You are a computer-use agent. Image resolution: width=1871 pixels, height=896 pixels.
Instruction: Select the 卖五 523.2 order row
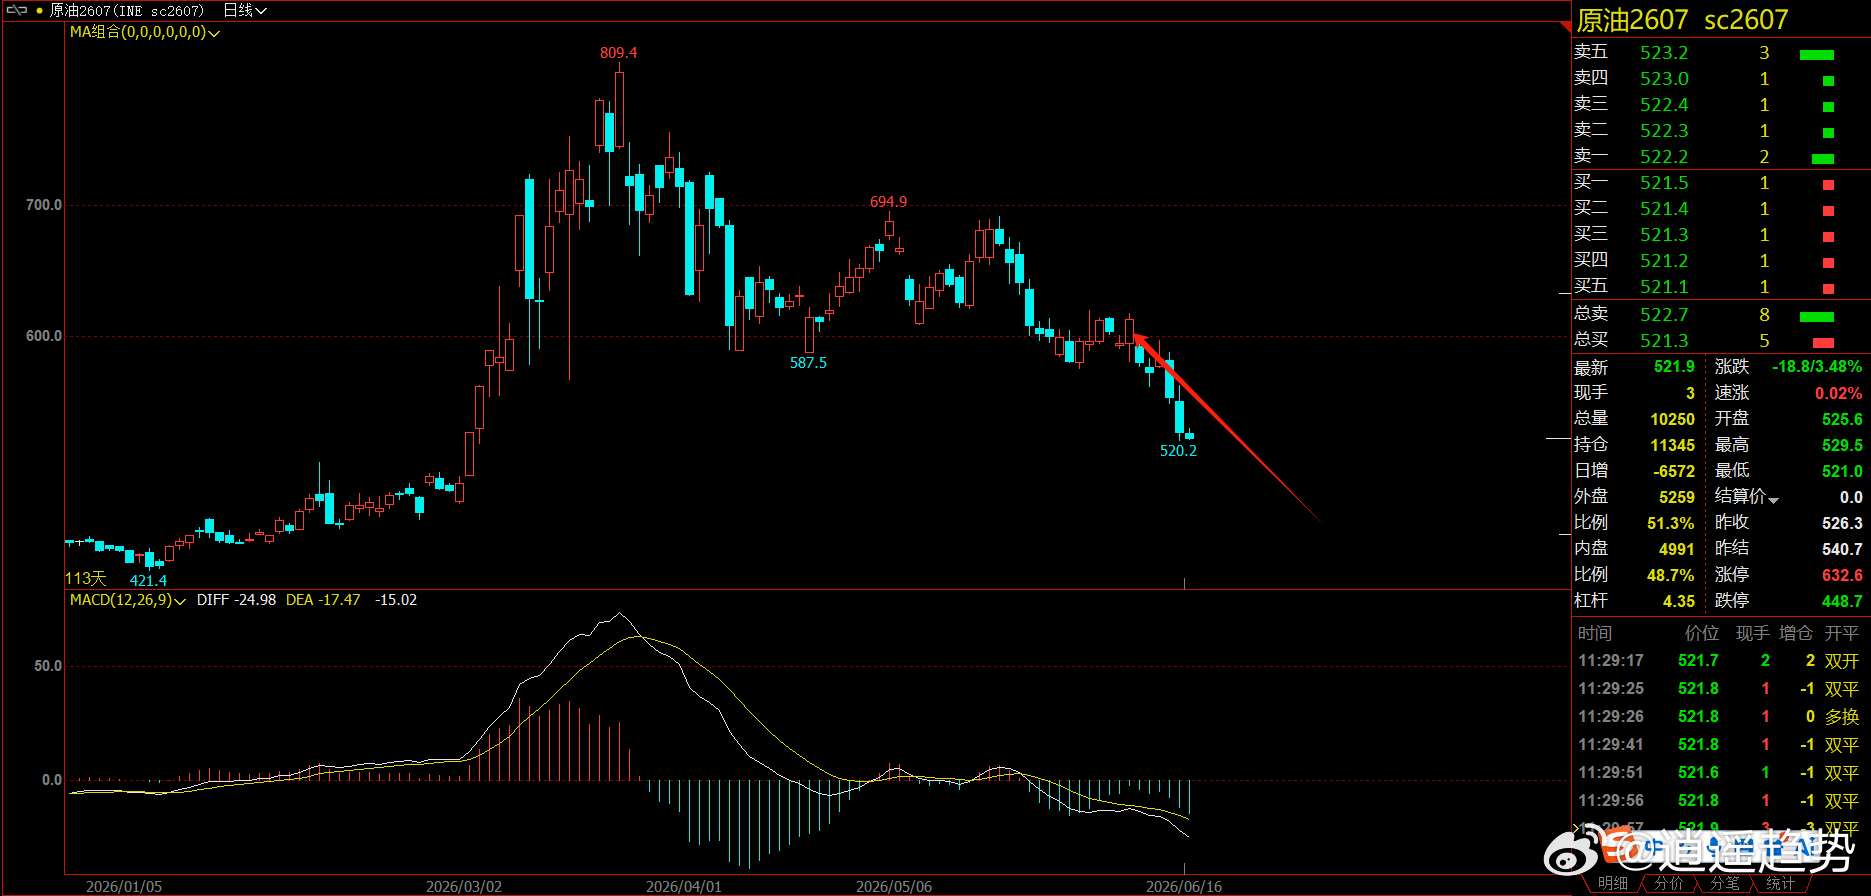(x=1721, y=53)
